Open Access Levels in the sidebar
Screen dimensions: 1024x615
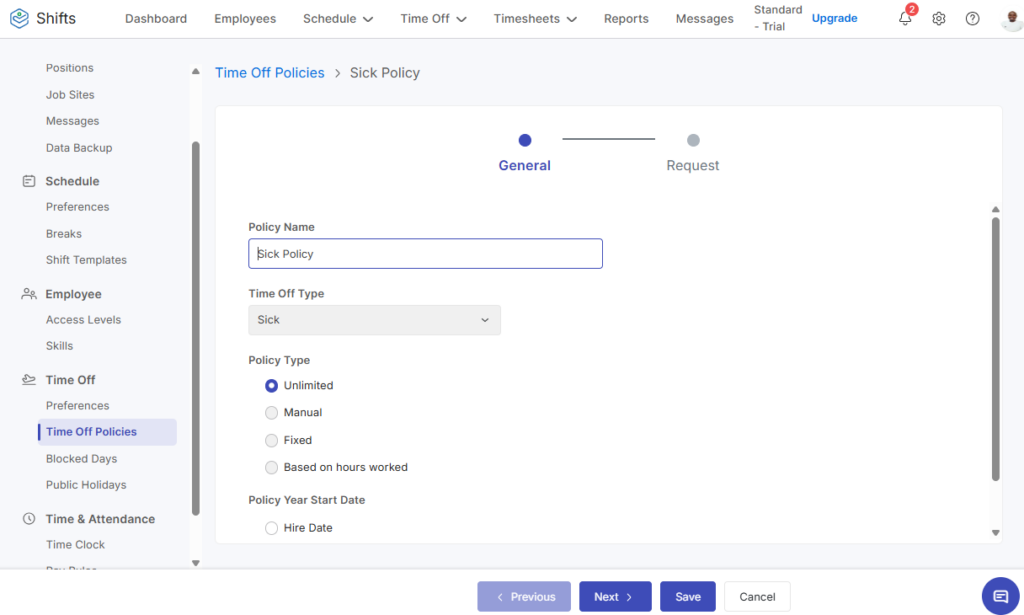pyautogui.click(x=83, y=320)
